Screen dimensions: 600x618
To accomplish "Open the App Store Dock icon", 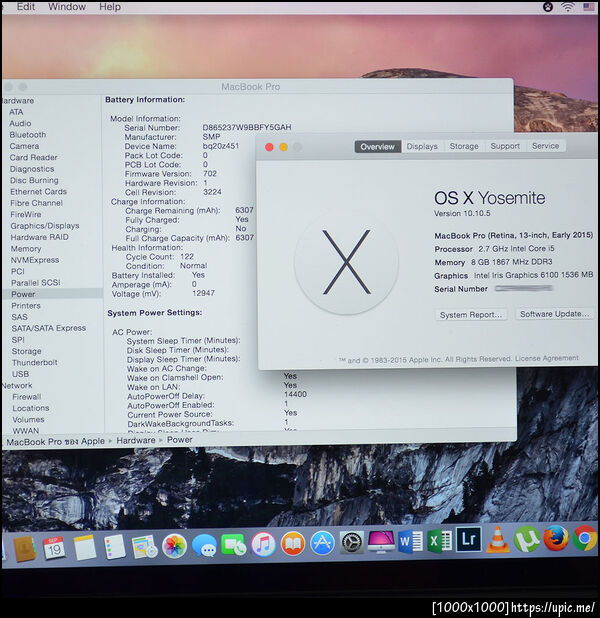I will pos(322,544).
